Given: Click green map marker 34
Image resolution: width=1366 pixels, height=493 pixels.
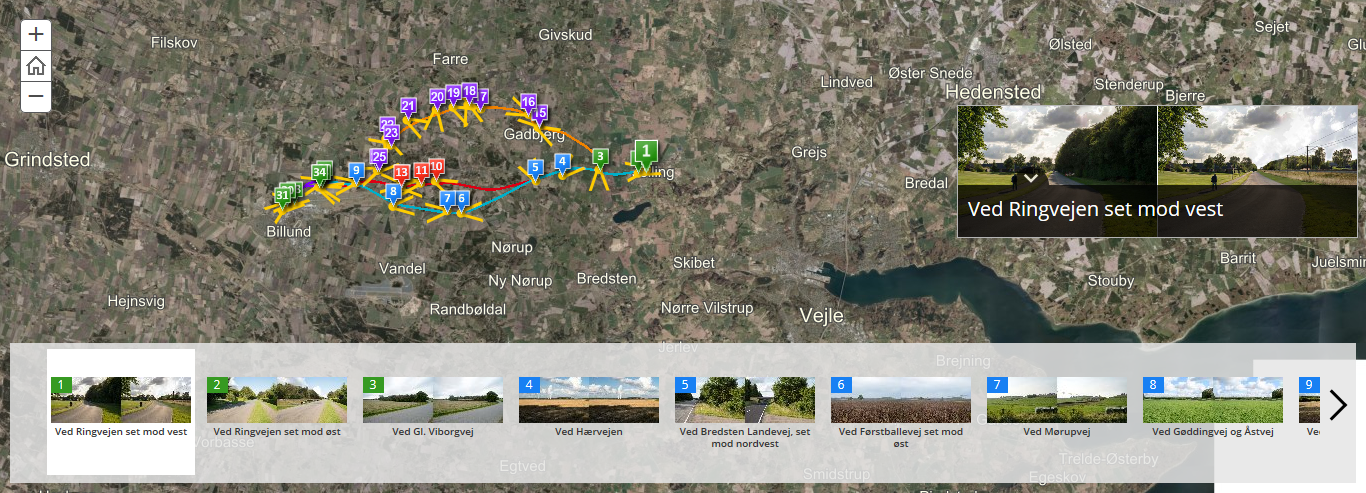Looking at the screenshot, I should [319, 173].
